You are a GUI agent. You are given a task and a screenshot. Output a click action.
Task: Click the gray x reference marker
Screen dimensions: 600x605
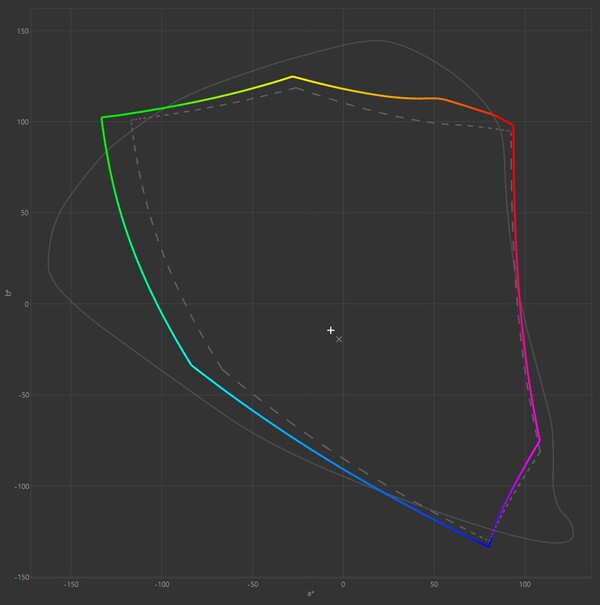[339, 339]
